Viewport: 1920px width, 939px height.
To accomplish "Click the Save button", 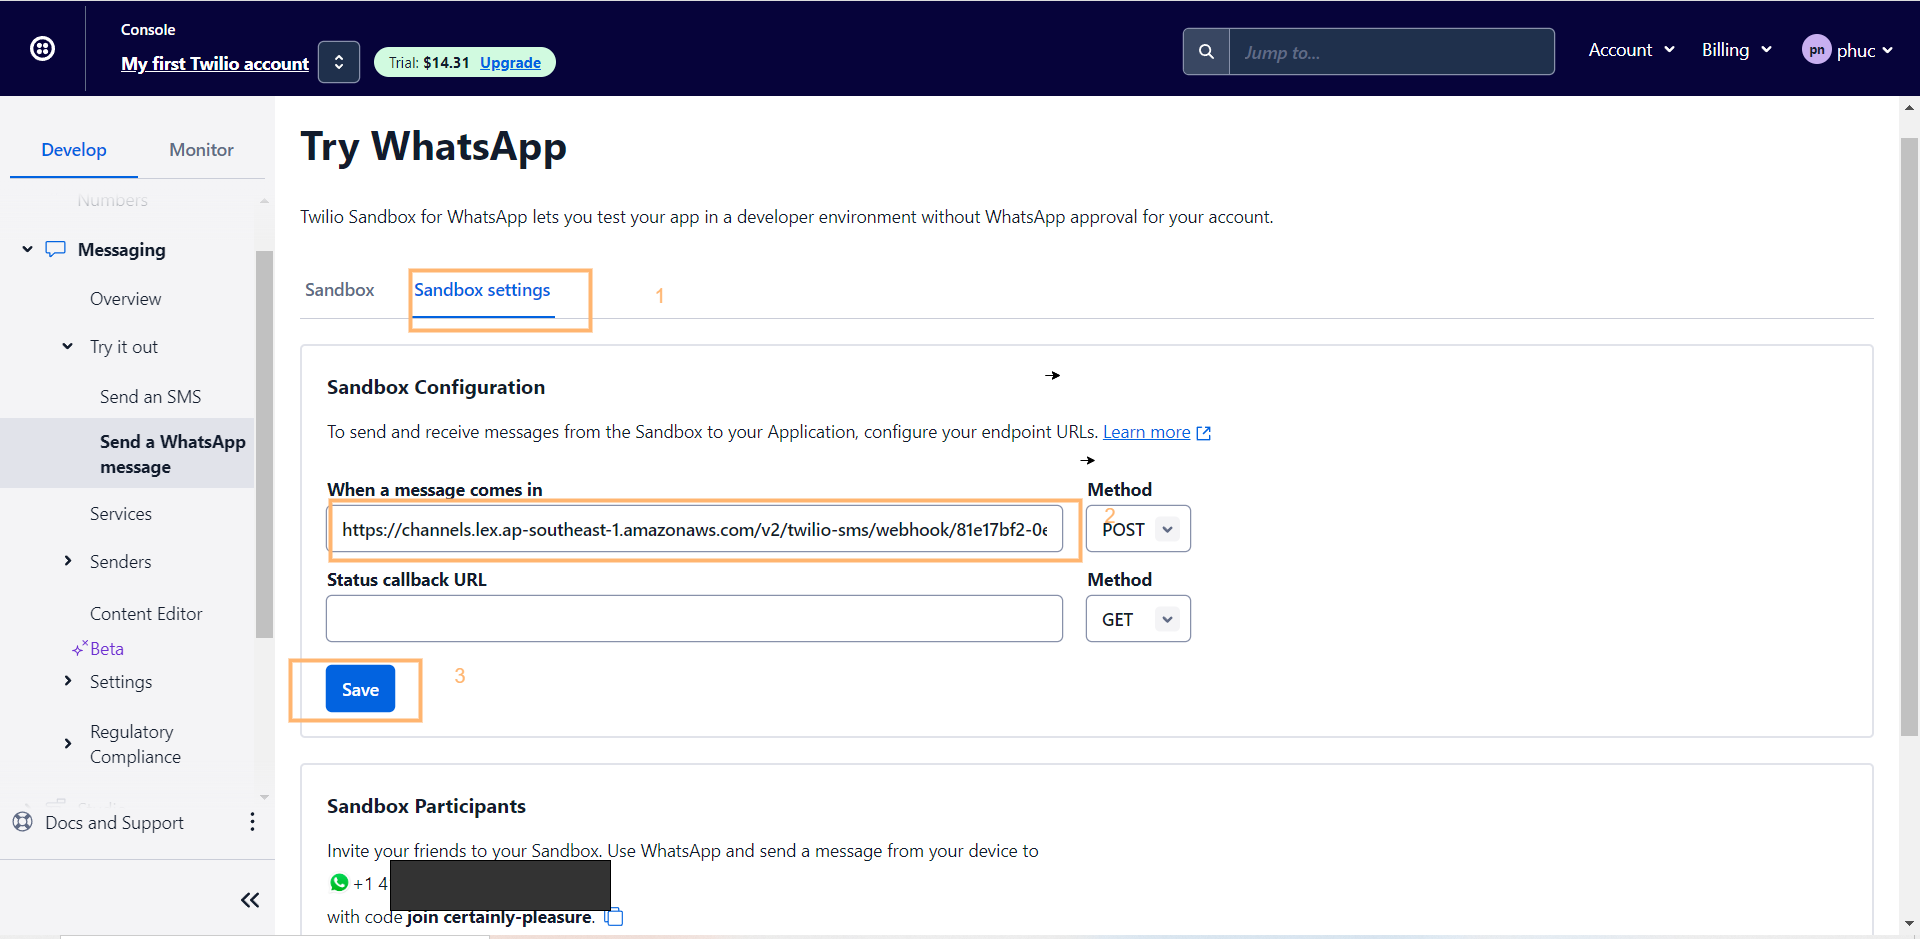I will coord(360,689).
